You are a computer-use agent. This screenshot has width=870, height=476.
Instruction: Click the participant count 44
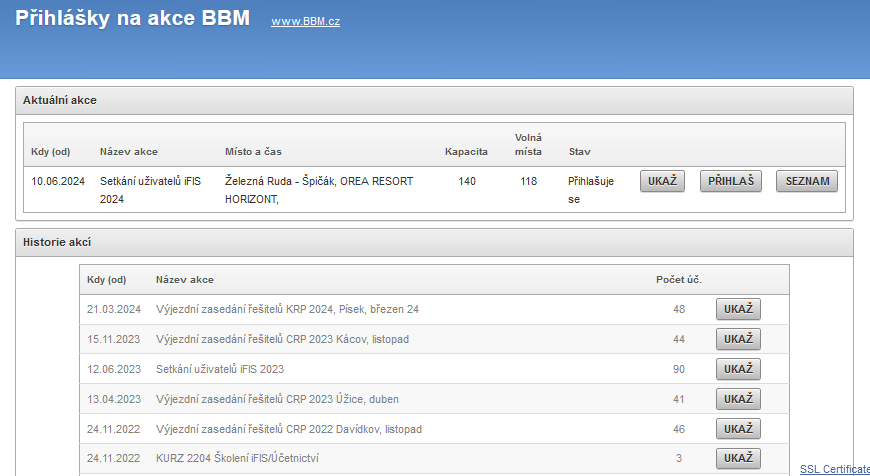pos(679,339)
